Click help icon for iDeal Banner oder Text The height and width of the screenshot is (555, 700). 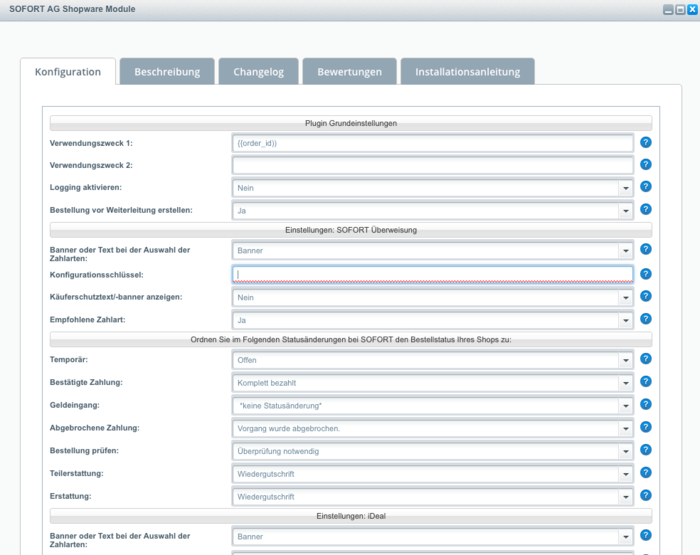tap(646, 535)
